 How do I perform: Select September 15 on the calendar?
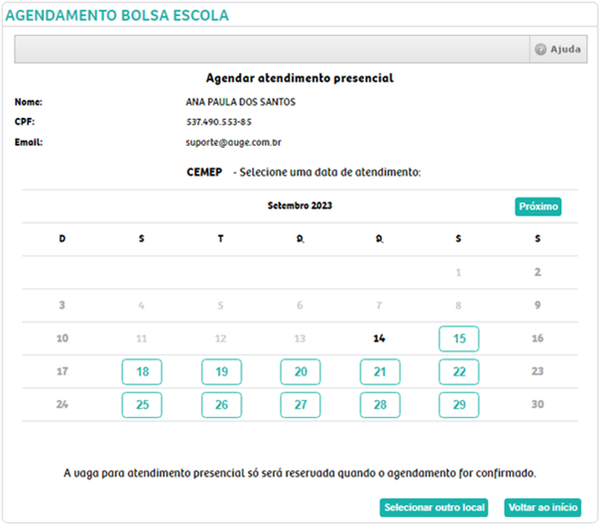coord(459,339)
